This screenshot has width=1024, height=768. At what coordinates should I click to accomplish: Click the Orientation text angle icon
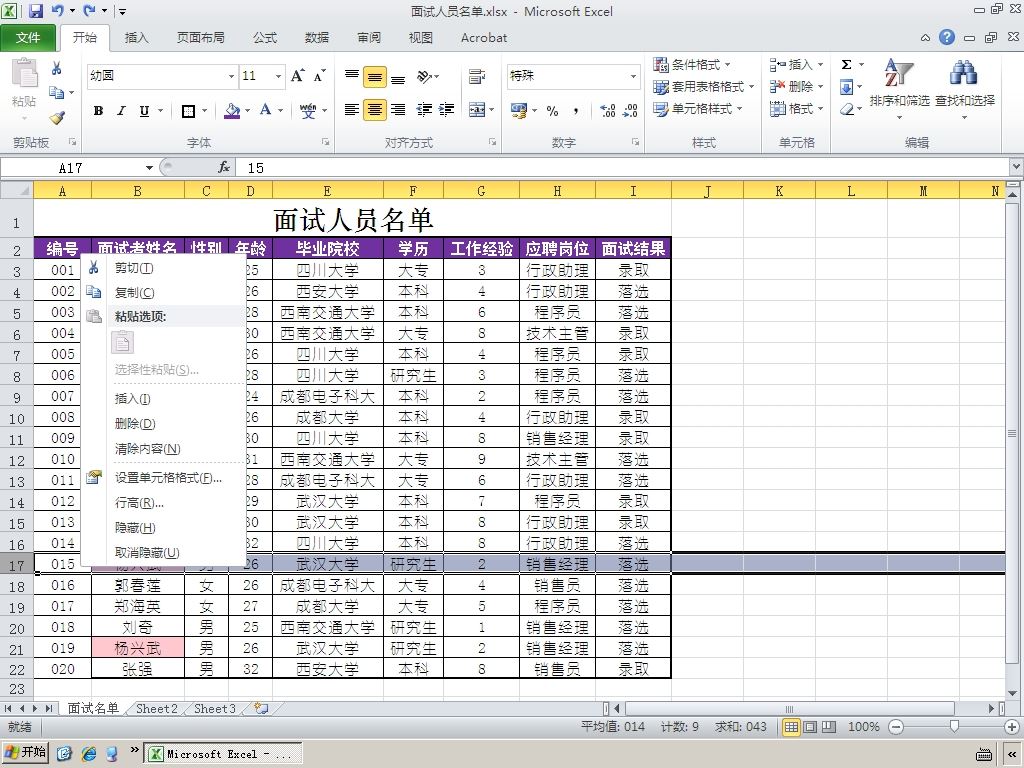(x=424, y=76)
